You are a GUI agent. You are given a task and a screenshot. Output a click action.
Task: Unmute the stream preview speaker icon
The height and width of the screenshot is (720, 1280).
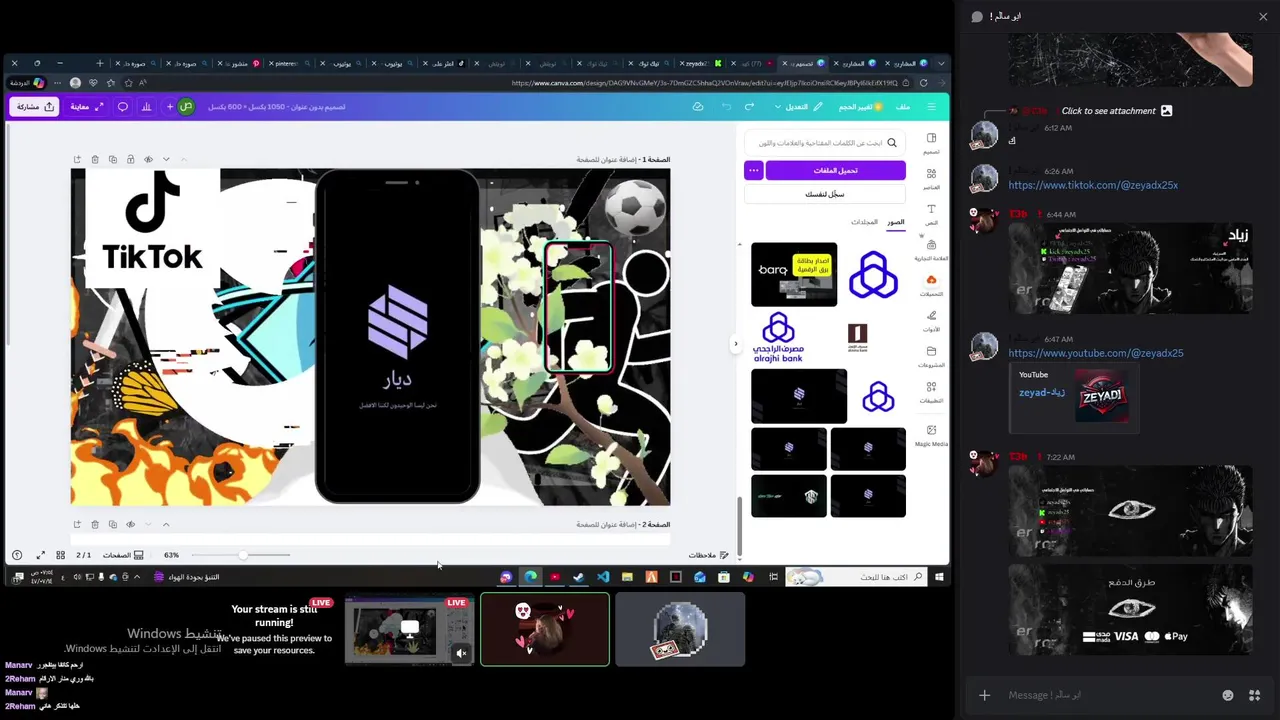pyautogui.click(x=461, y=653)
